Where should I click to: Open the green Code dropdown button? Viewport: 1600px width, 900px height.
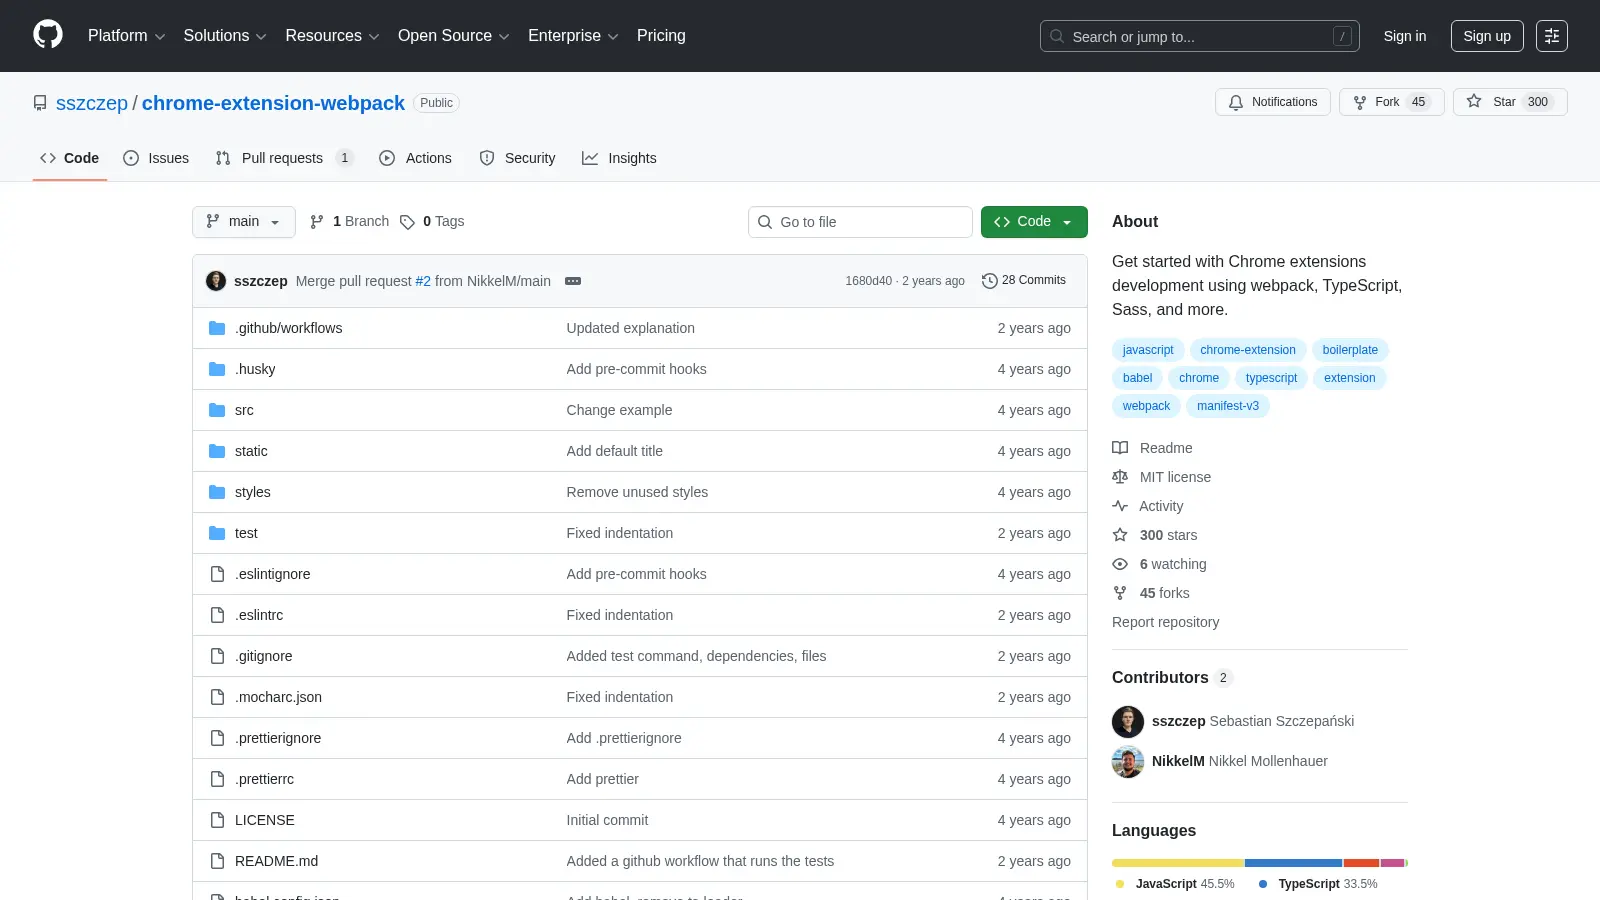pyautogui.click(x=1034, y=222)
